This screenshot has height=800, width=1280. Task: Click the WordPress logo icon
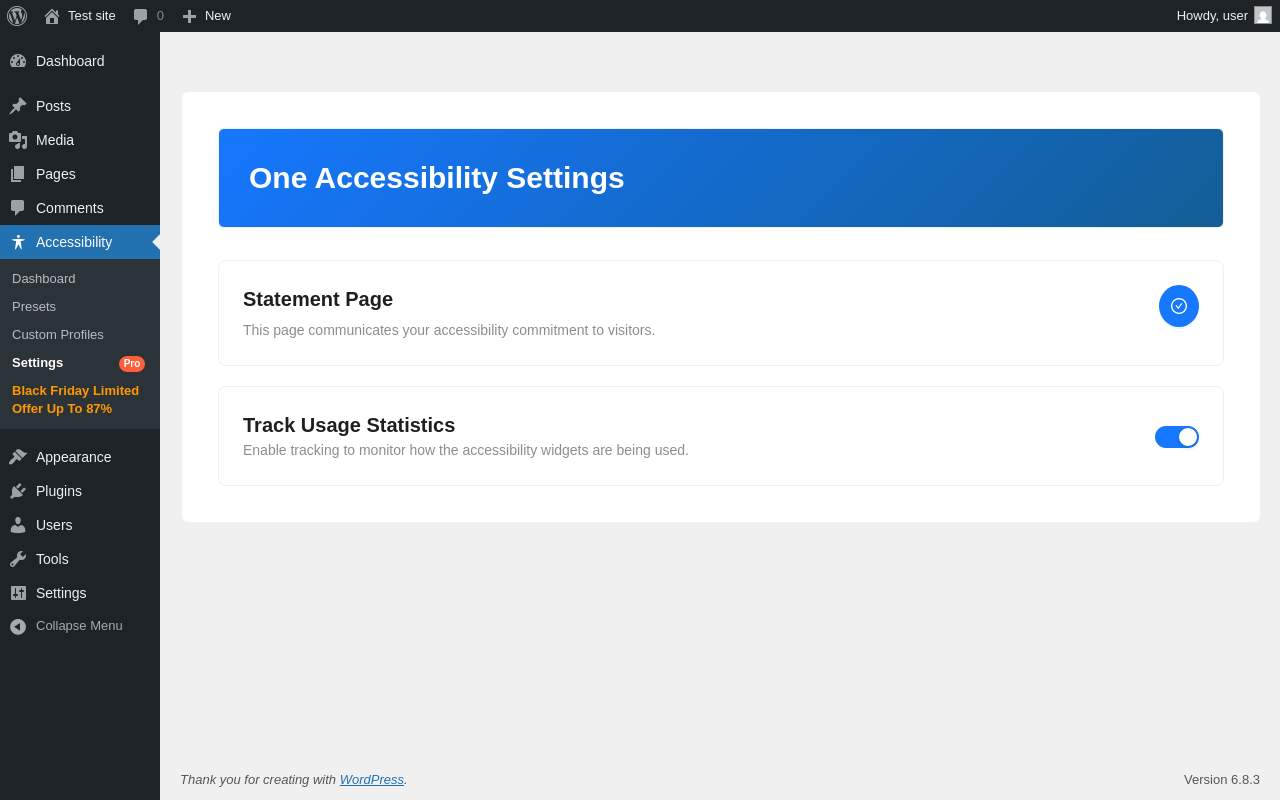pyautogui.click(x=17, y=16)
